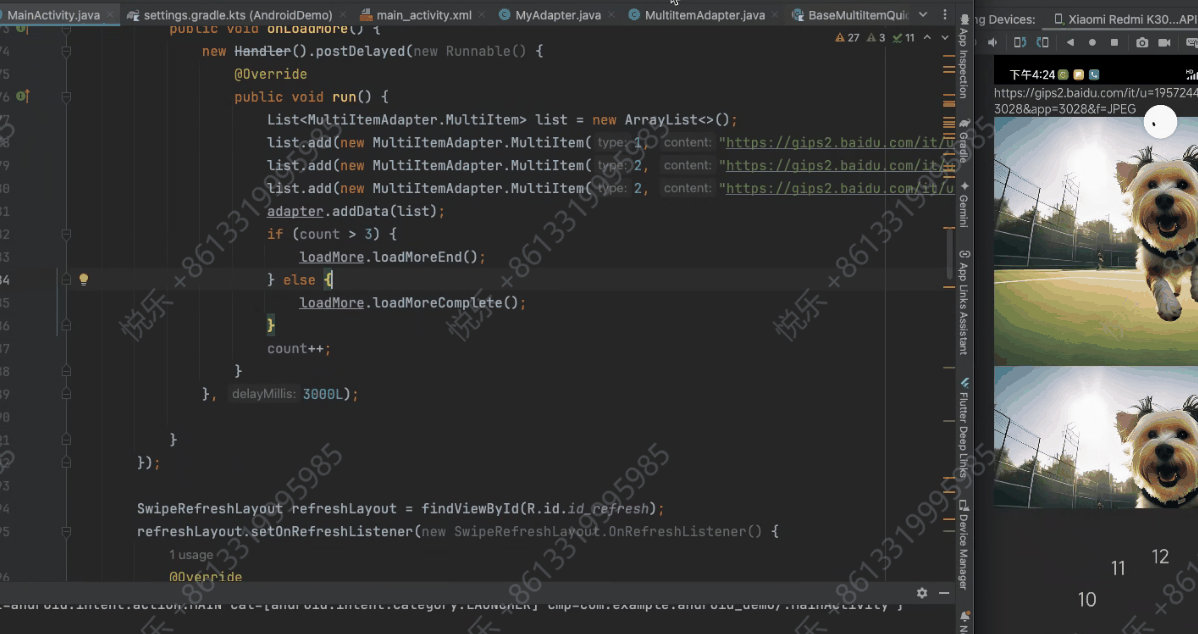The width and height of the screenshot is (1198, 634).
Task: Click the '1 usage' inlay hint
Action: [x=191, y=555]
